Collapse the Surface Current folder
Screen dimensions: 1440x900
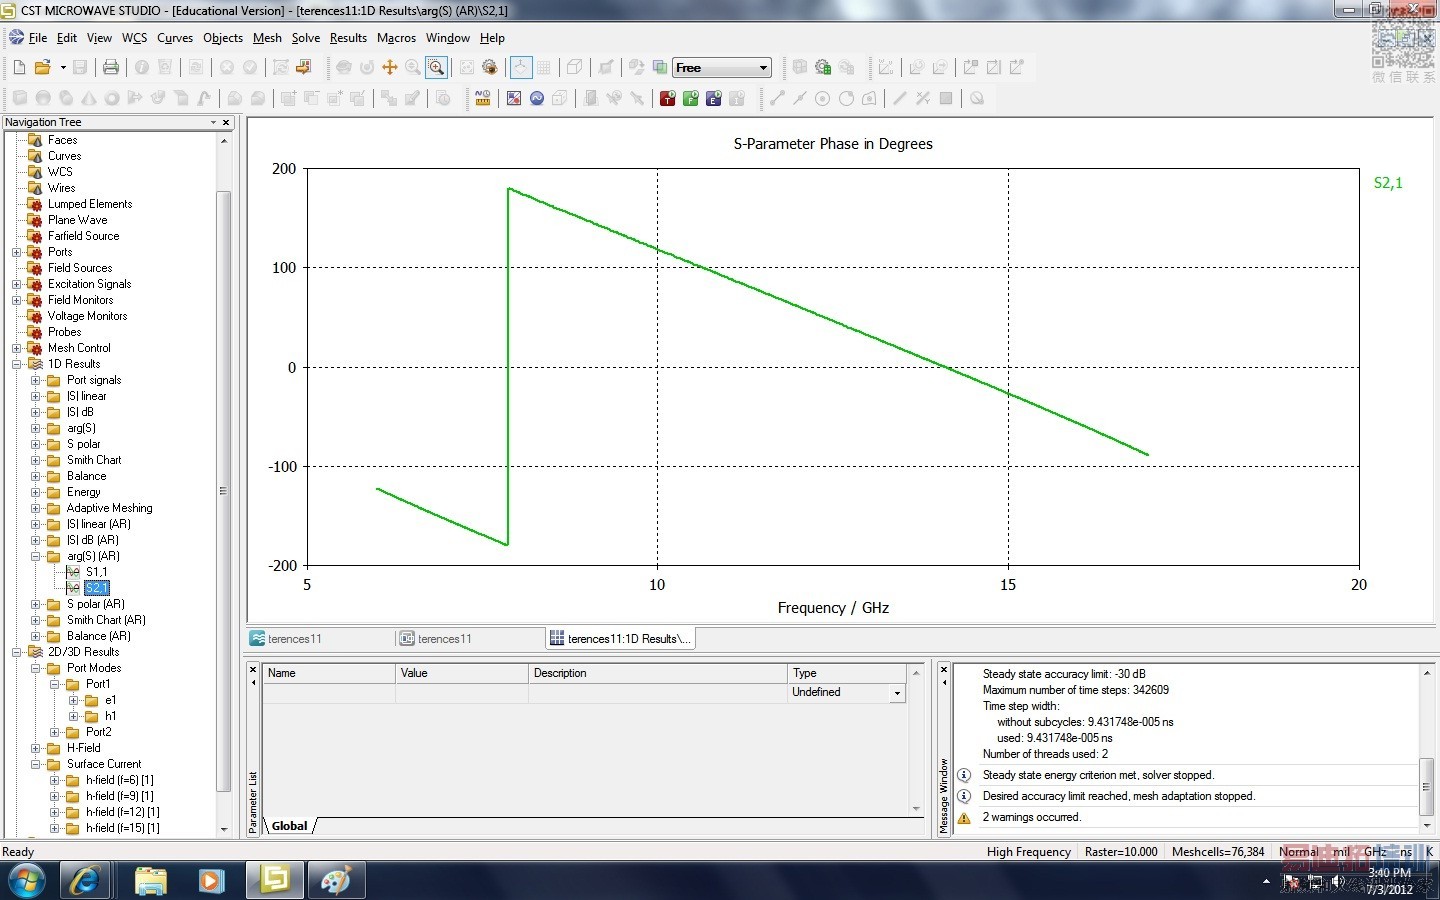(x=36, y=764)
